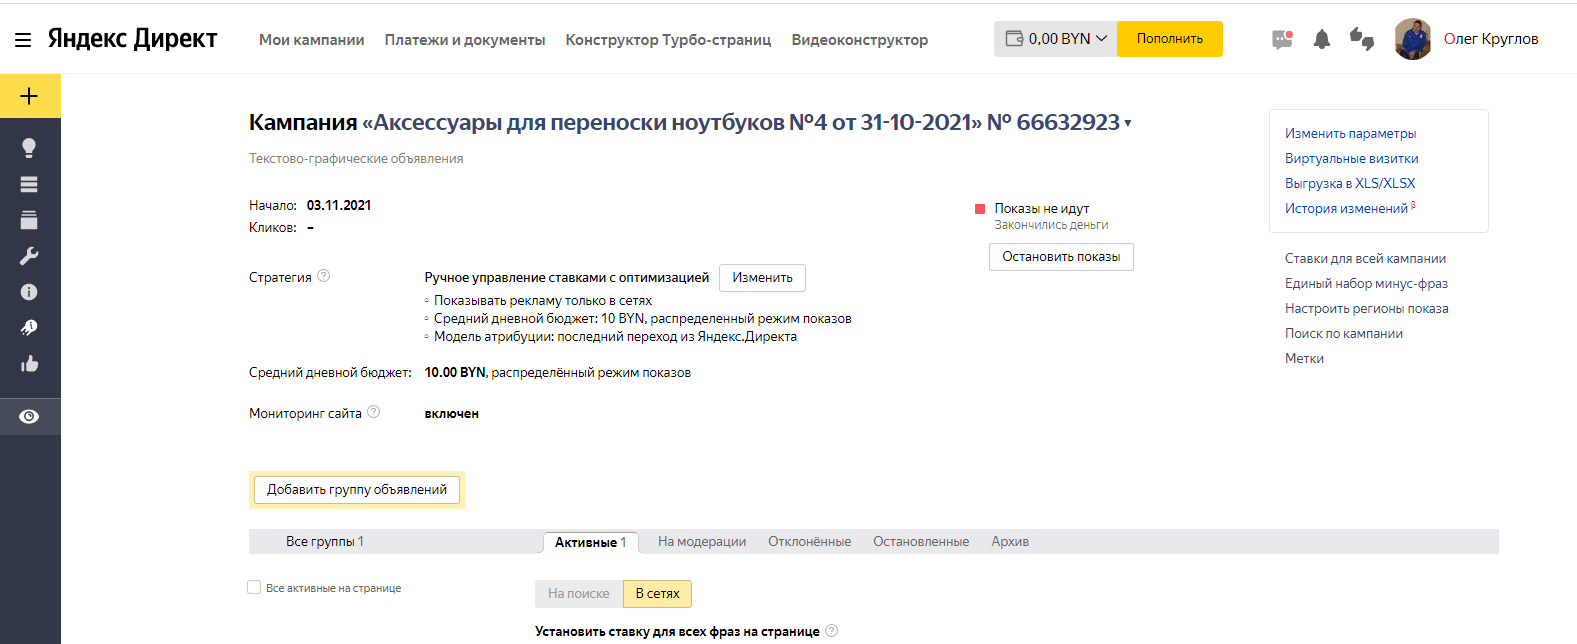Open the hamburger menu icon
1577x644 pixels.
[23, 40]
